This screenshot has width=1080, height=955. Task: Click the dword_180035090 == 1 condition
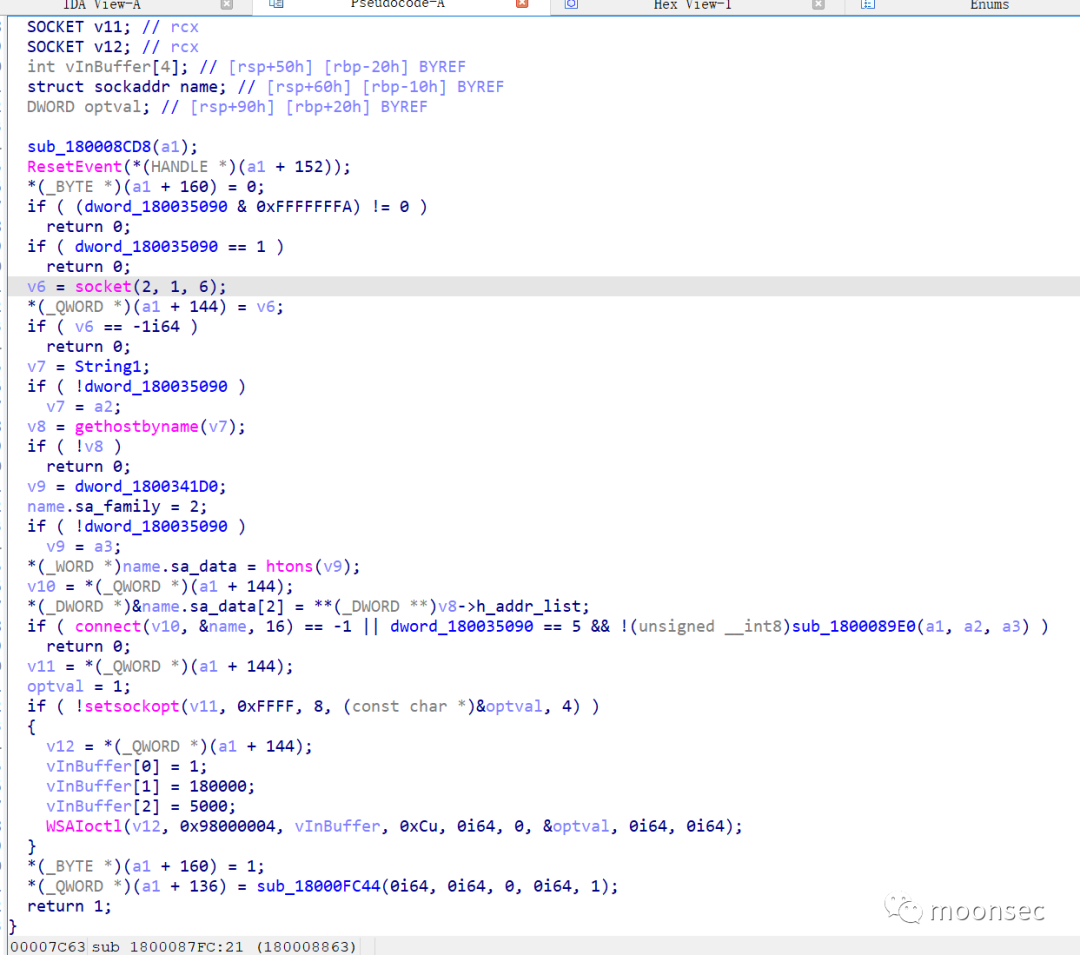(170, 246)
